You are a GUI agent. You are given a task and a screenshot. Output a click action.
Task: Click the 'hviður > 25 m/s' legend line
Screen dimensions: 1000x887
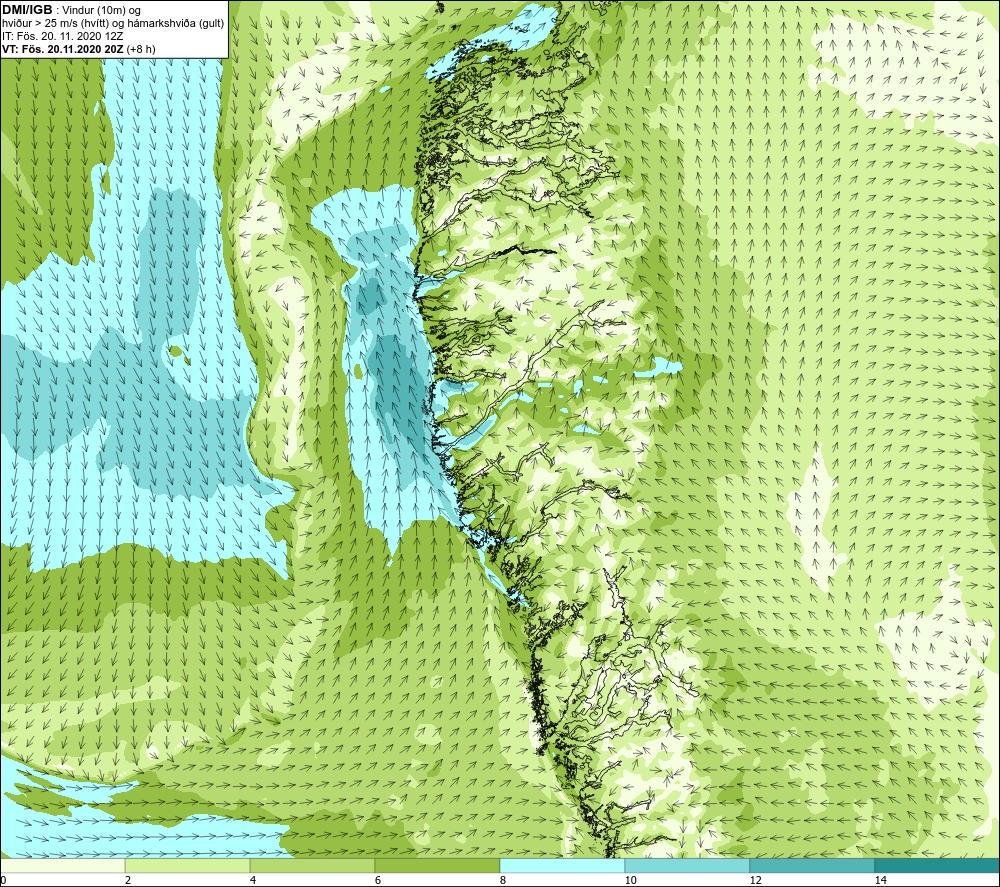click(113, 24)
